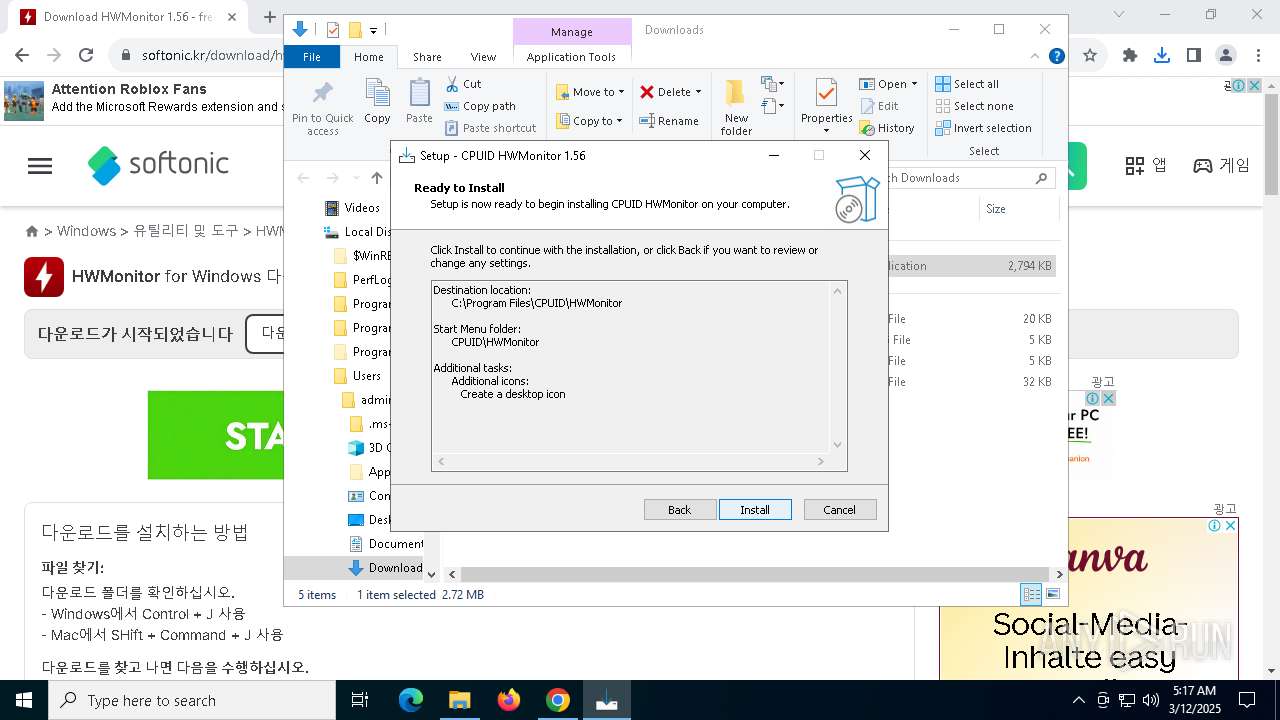Click the Windows breadcrumb link on Softonic
The width and height of the screenshot is (1280, 720).
pyautogui.click(x=86, y=231)
